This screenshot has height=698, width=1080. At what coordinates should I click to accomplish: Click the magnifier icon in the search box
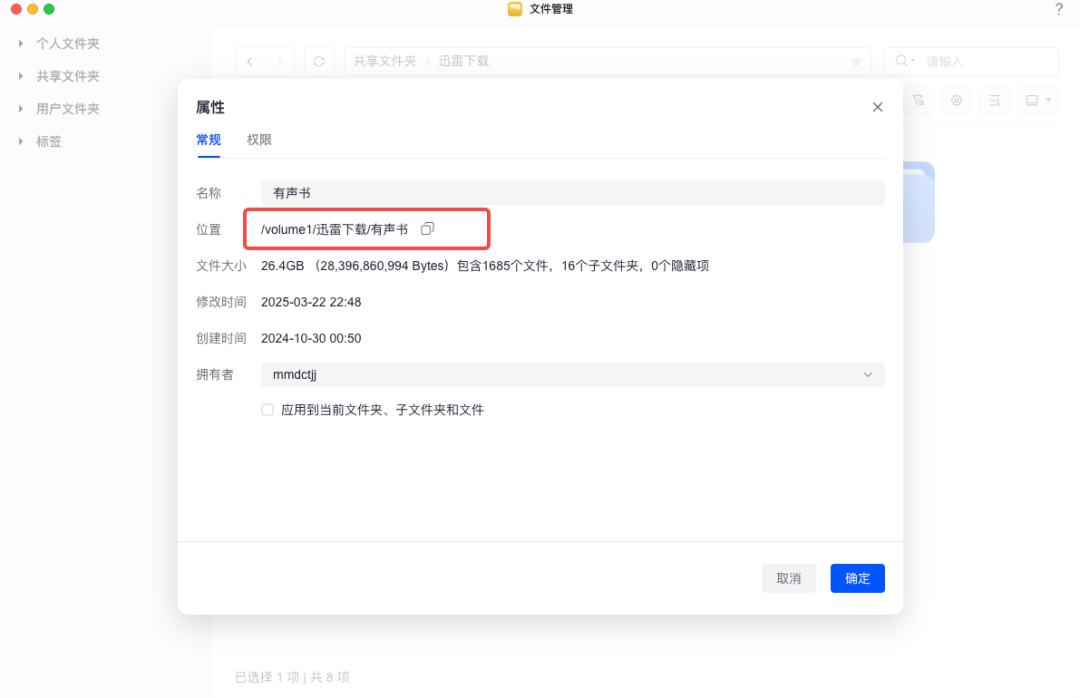(898, 61)
